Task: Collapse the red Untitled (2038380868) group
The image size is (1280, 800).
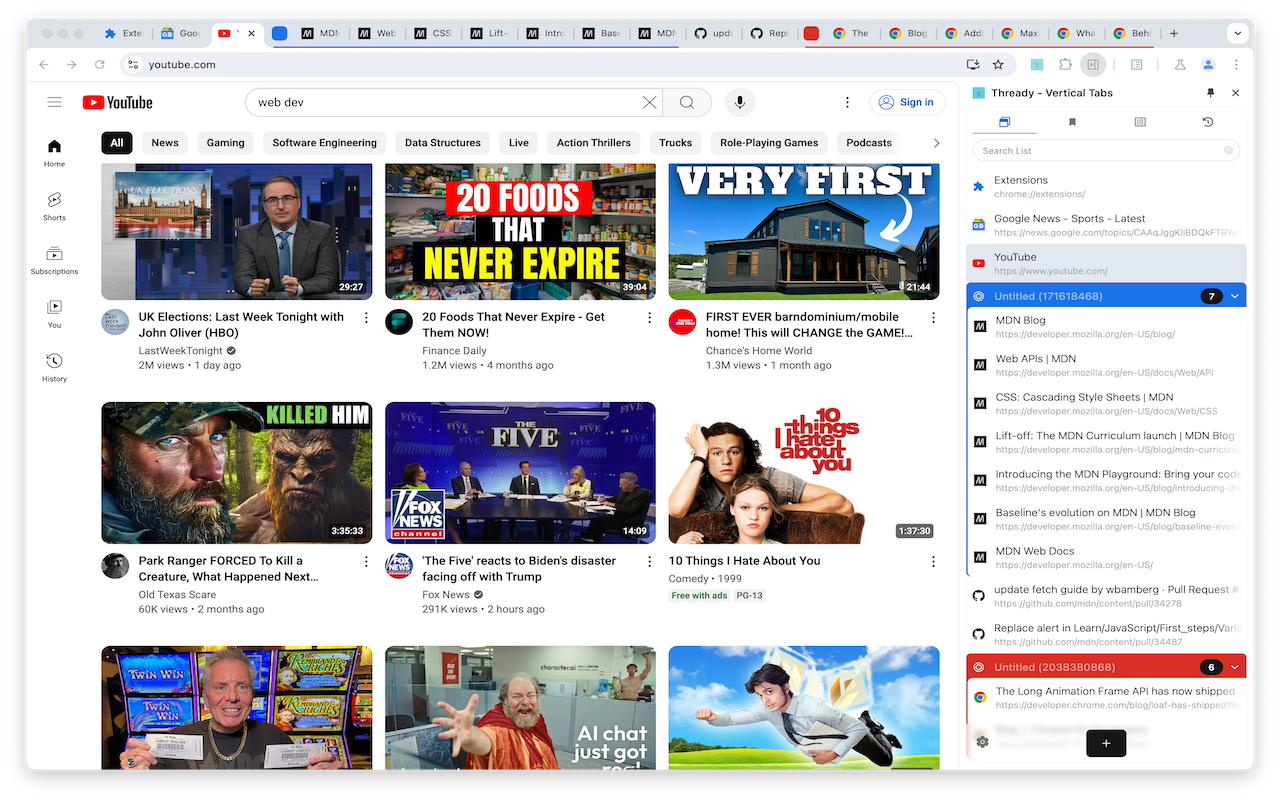Action: [x=1235, y=667]
